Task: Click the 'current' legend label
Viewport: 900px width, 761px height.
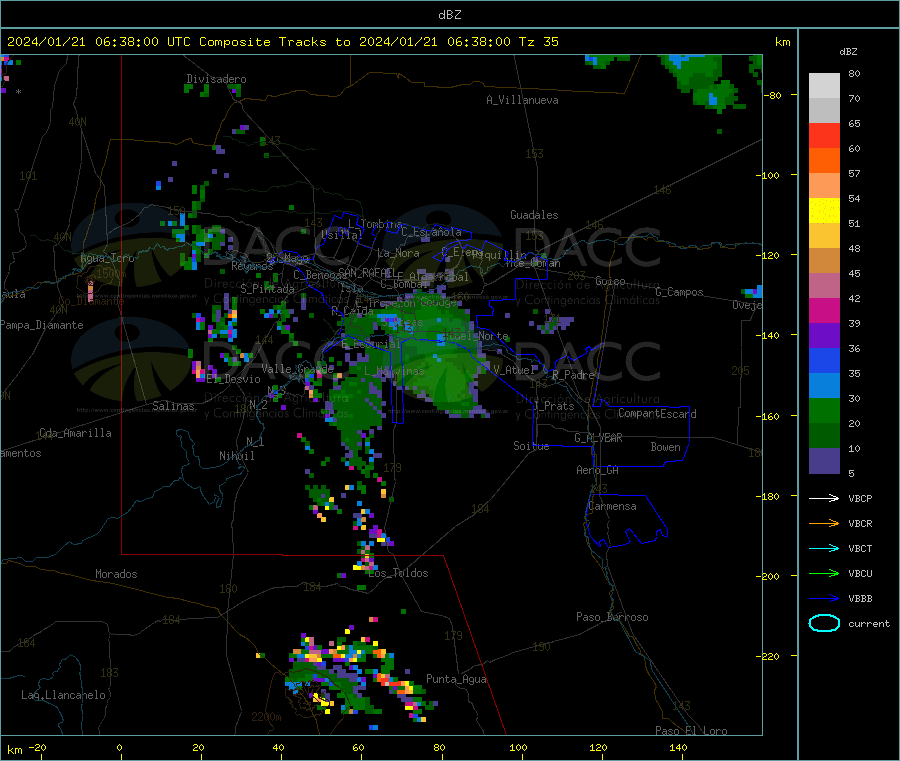Action: 869,623
